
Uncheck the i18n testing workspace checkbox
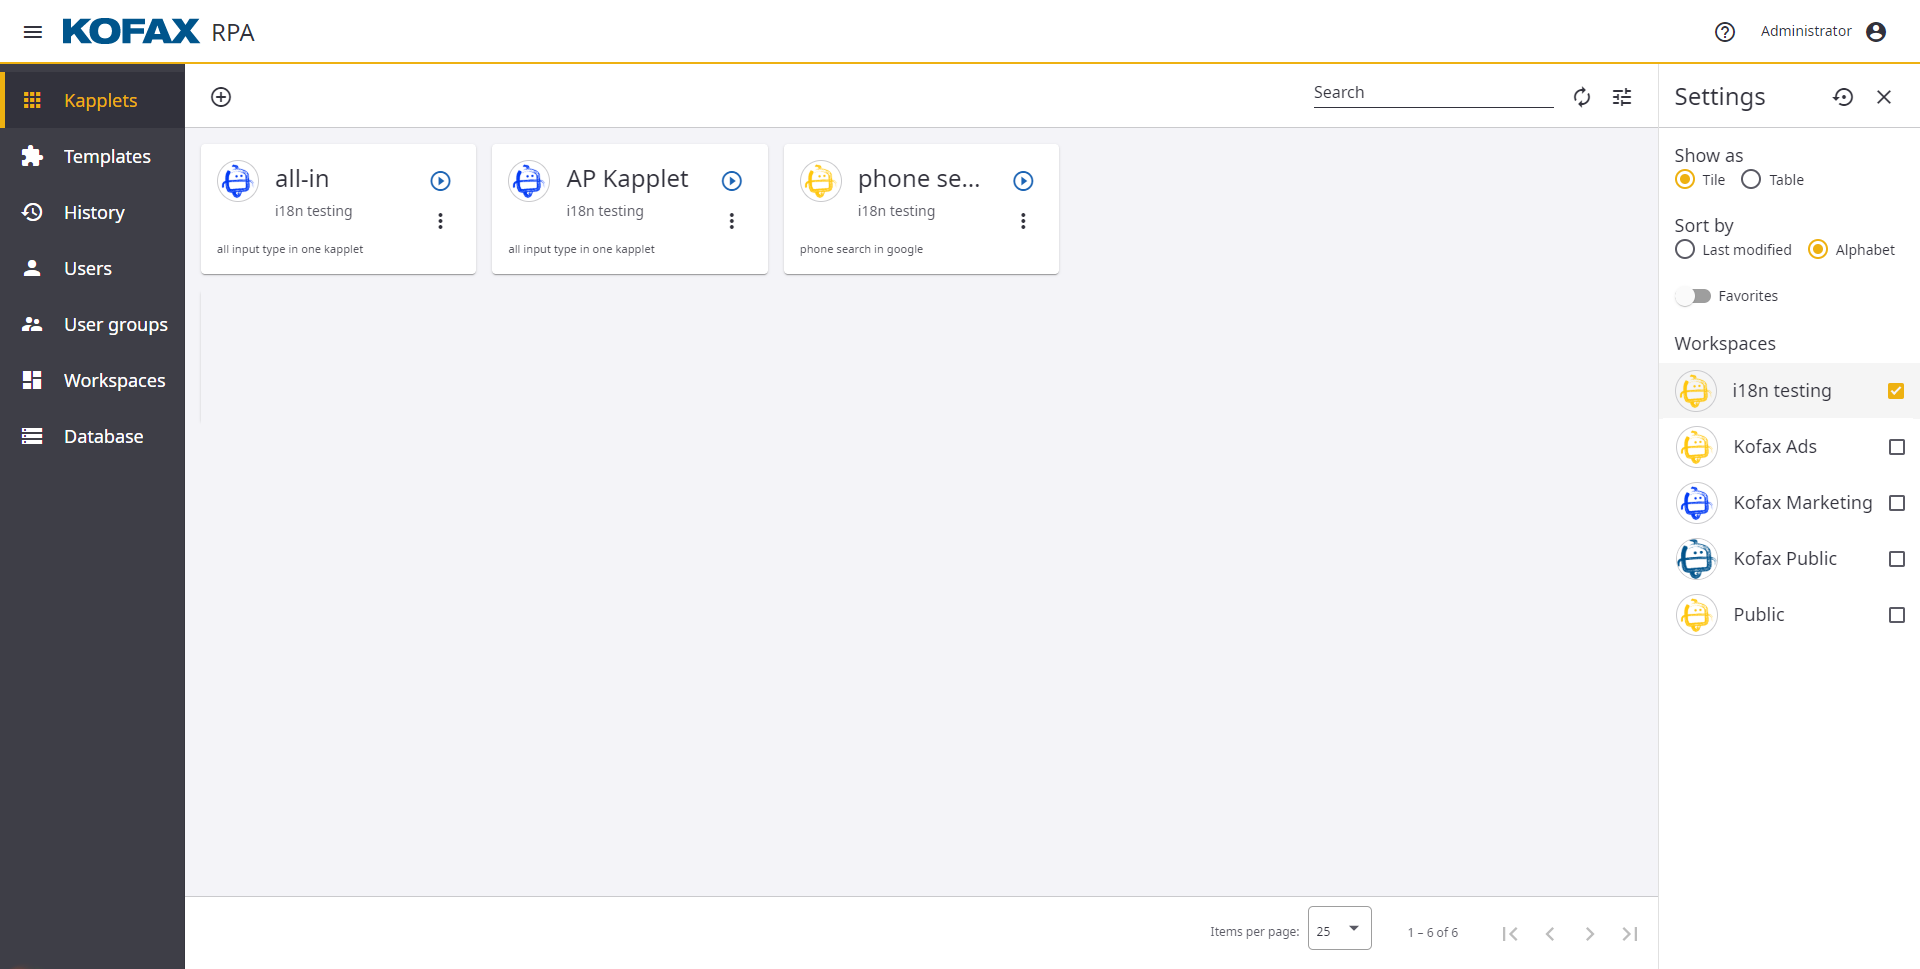tap(1896, 391)
